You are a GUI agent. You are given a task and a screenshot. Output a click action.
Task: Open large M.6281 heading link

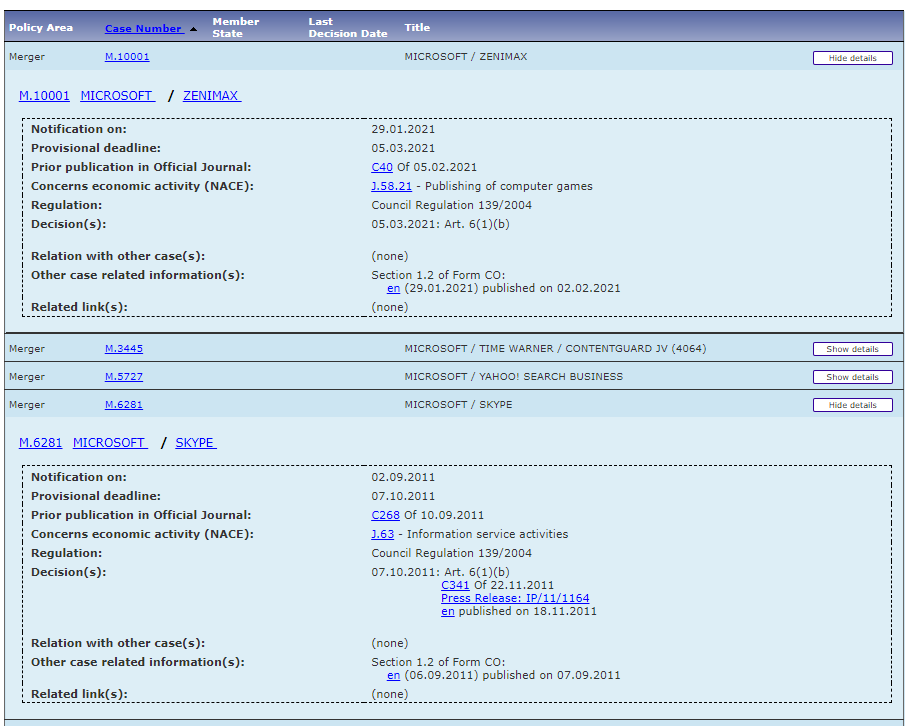tap(41, 443)
